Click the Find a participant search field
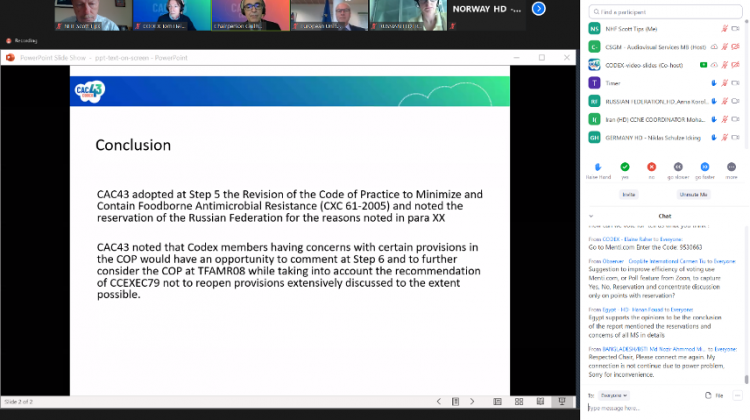750x420 pixels. click(x=665, y=9)
